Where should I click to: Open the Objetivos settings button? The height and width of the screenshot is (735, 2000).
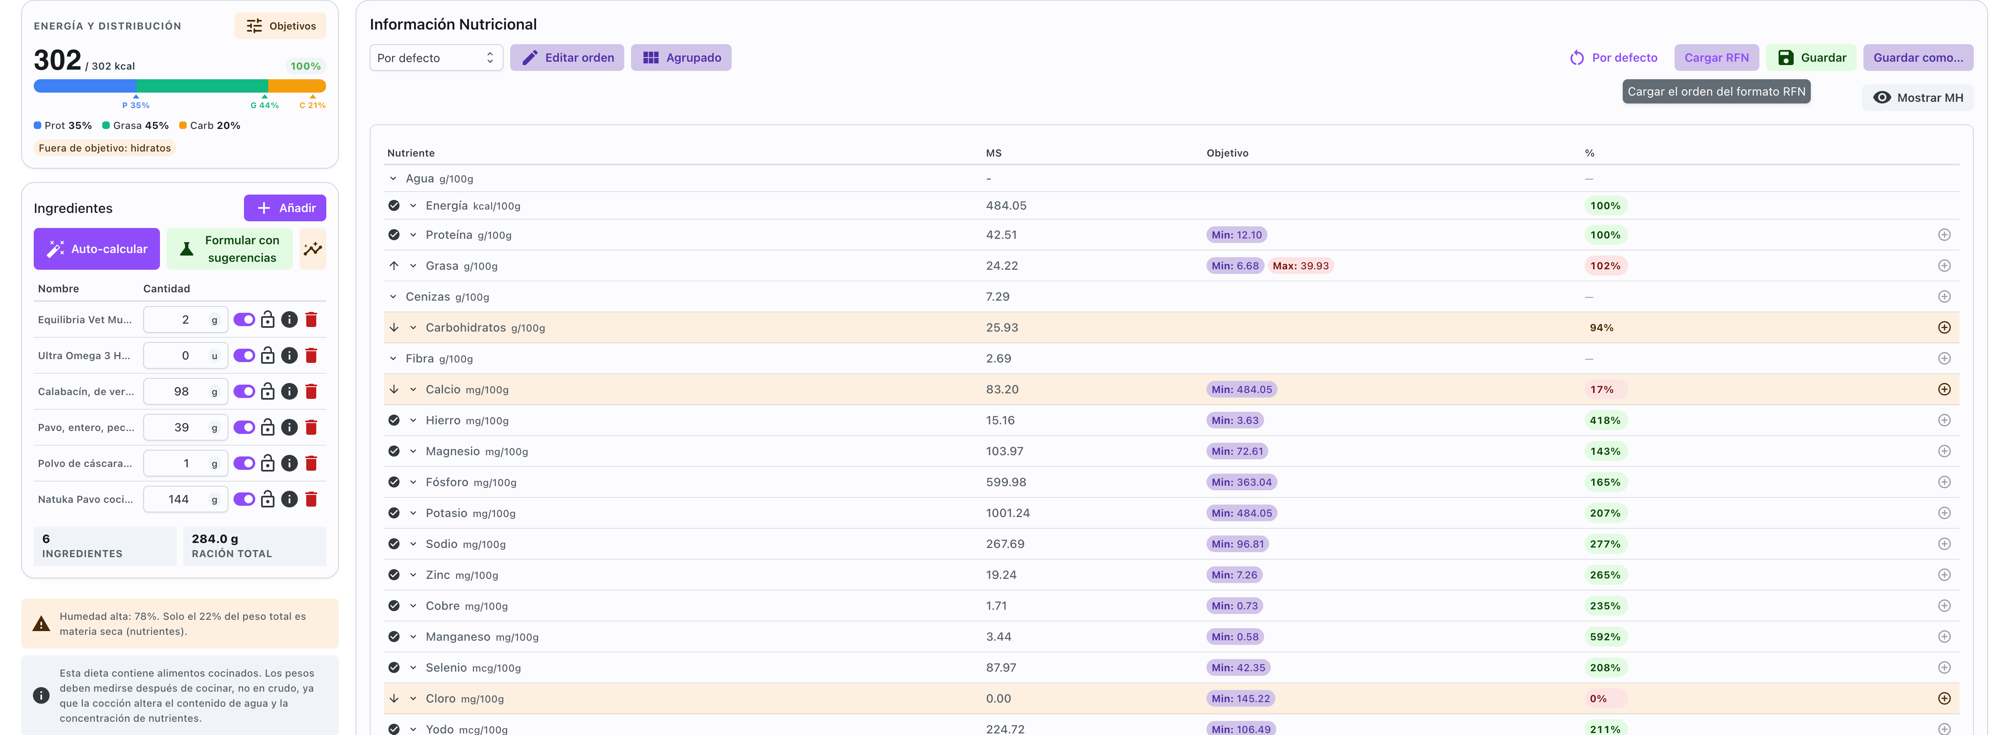point(280,26)
